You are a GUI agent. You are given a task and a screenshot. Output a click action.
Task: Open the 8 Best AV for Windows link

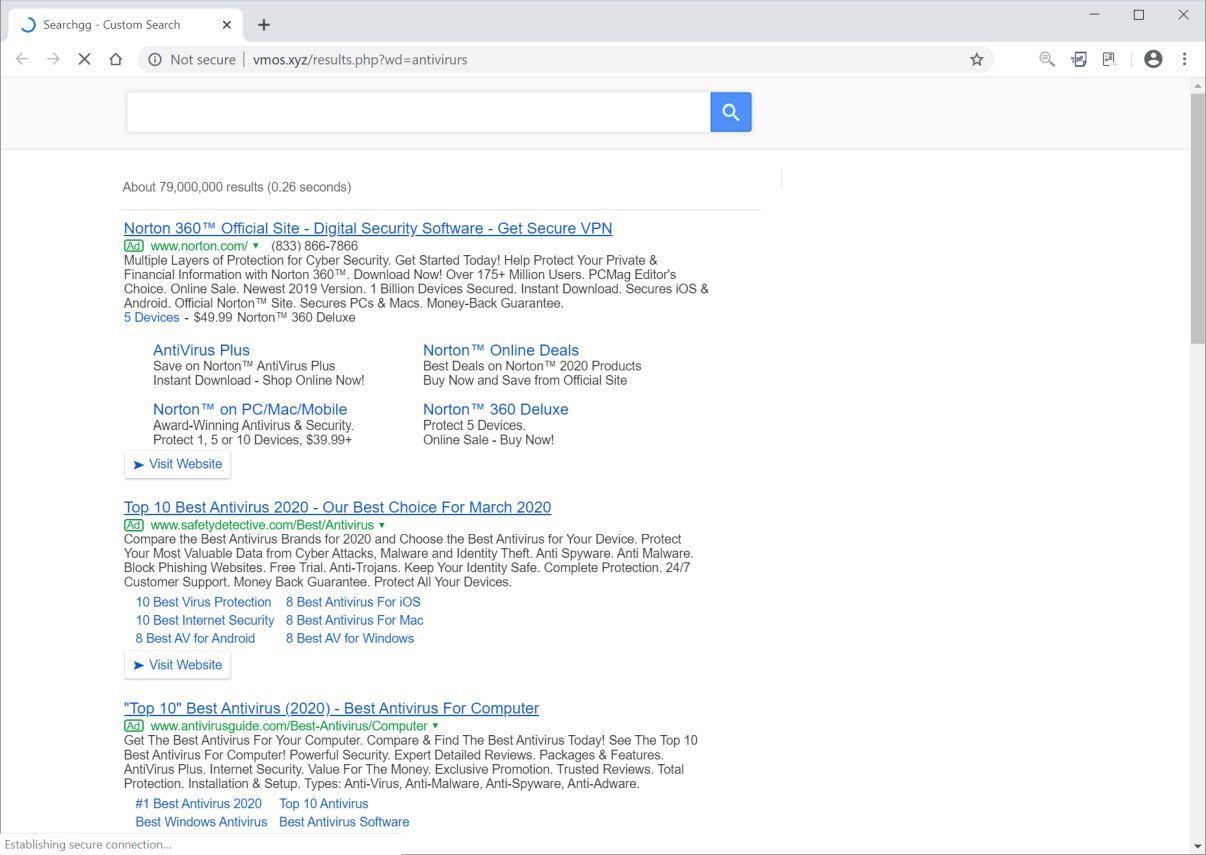click(x=350, y=638)
